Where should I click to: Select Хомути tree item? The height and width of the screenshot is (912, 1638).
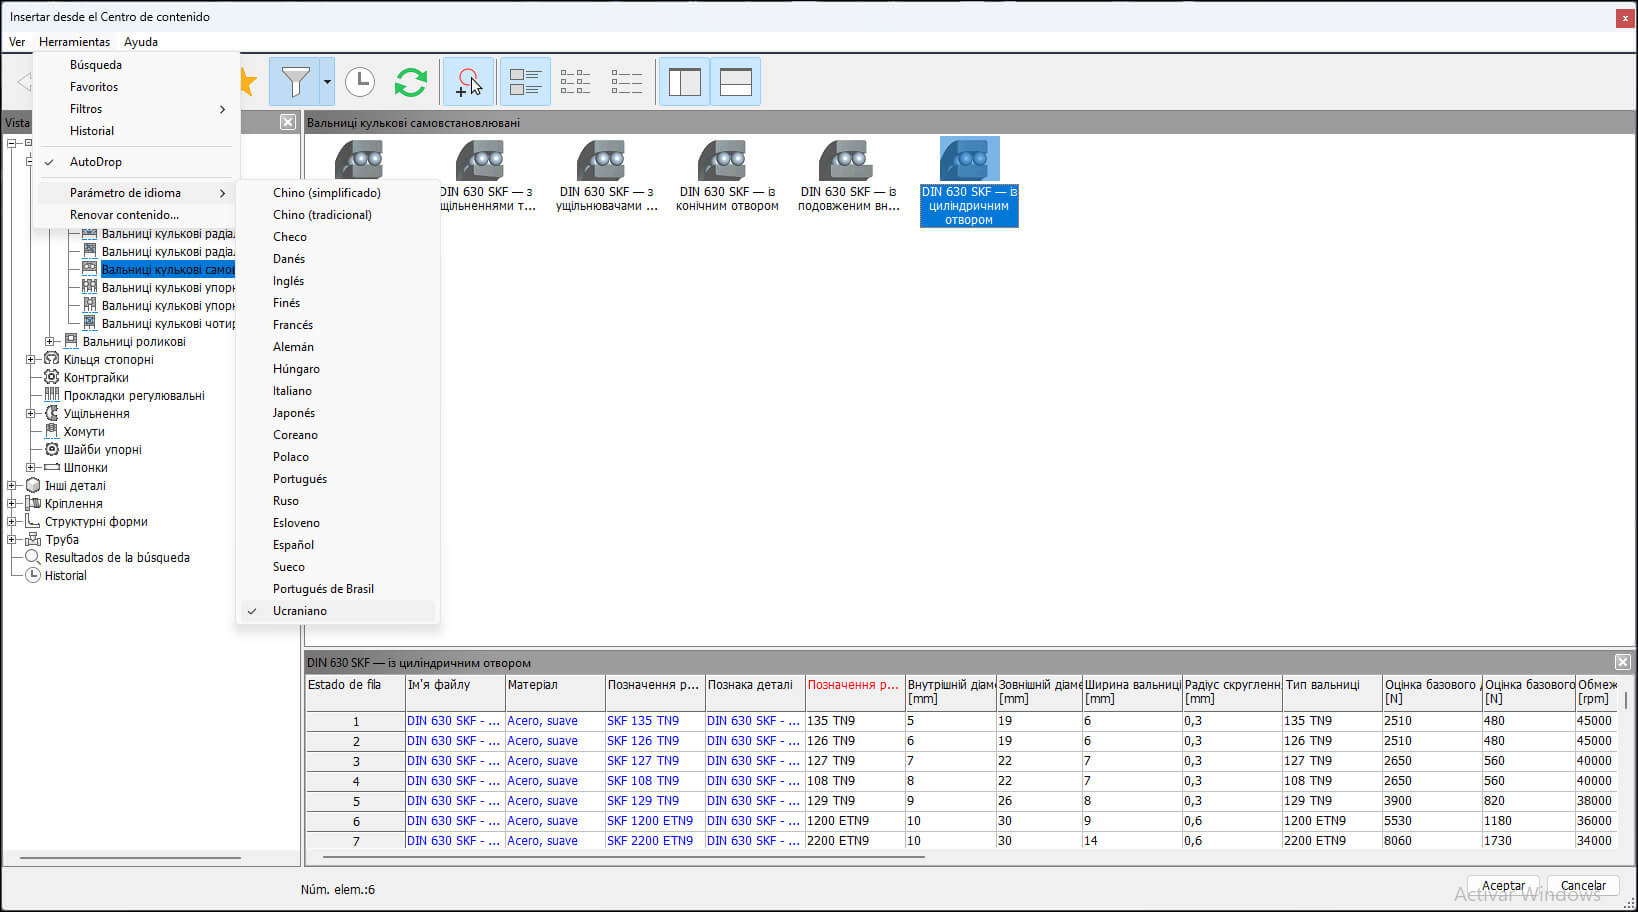pyautogui.click(x=84, y=432)
